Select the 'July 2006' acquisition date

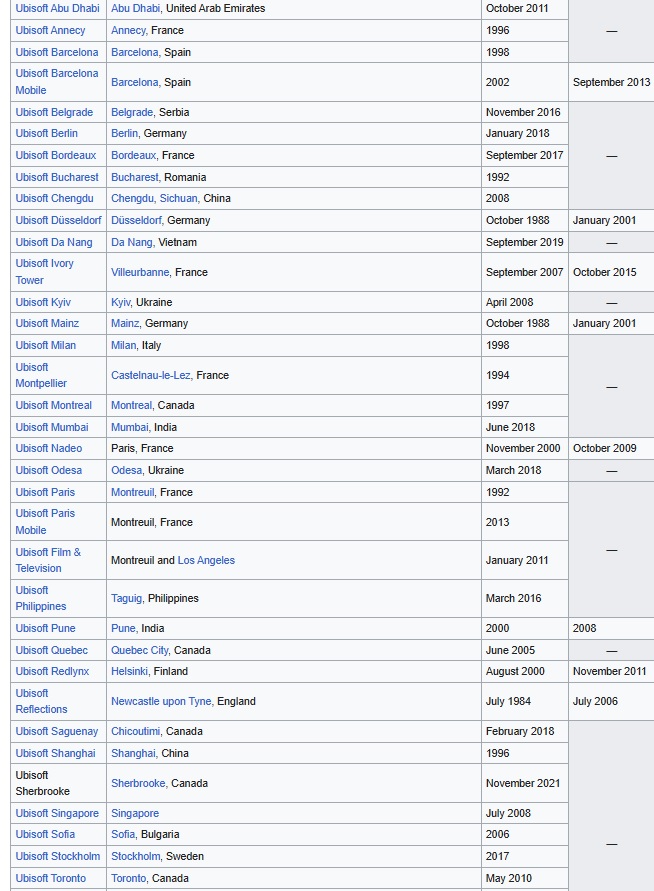595,701
